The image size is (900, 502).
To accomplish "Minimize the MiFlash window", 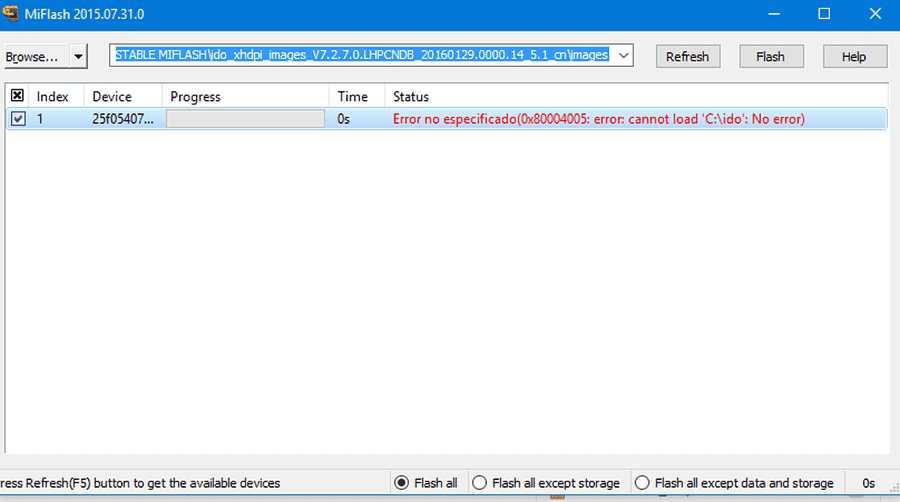I will pos(774,14).
